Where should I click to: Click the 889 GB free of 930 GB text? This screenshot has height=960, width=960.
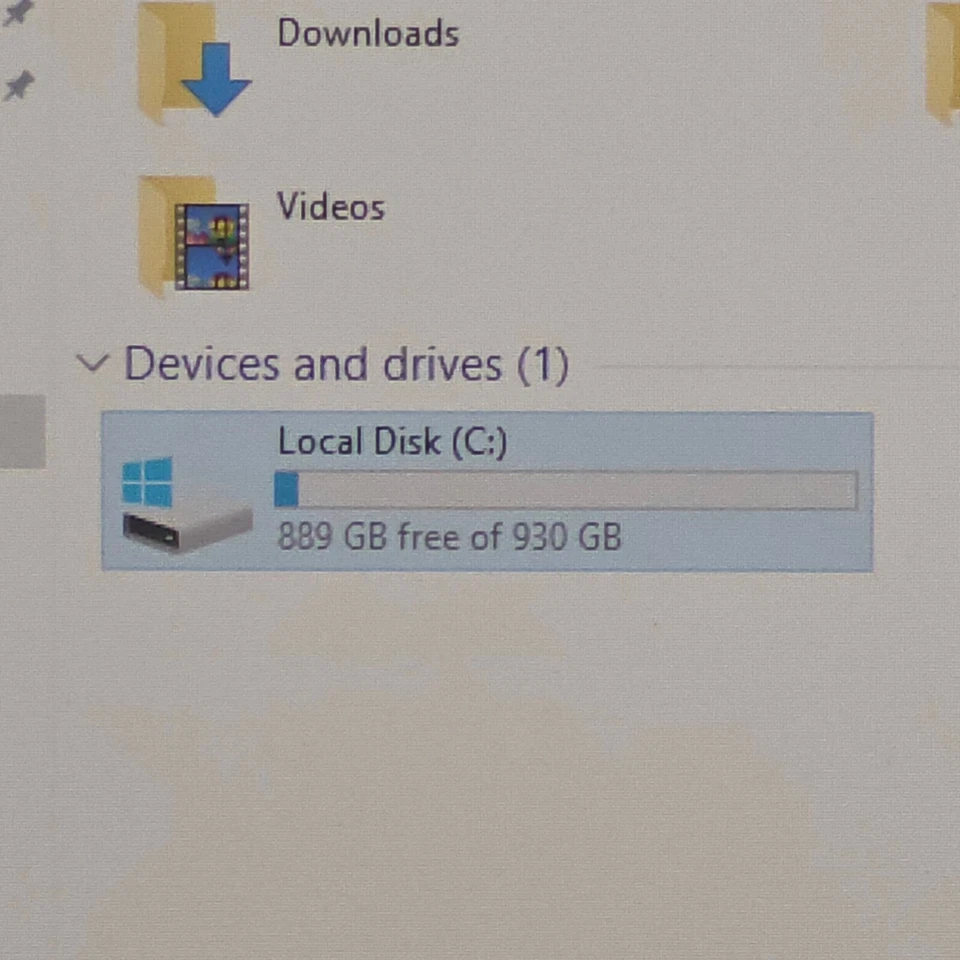pyautogui.click(x=449, y=537)
